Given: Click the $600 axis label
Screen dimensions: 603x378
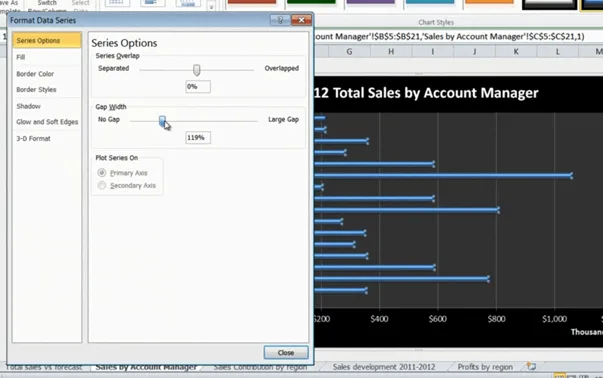Looking at the screenshot, I should pyautogui.click(x=438, y=319).
